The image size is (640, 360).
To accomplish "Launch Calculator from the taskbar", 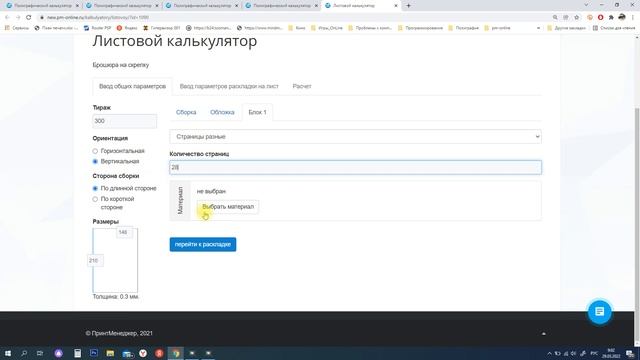I will (78, 353).
